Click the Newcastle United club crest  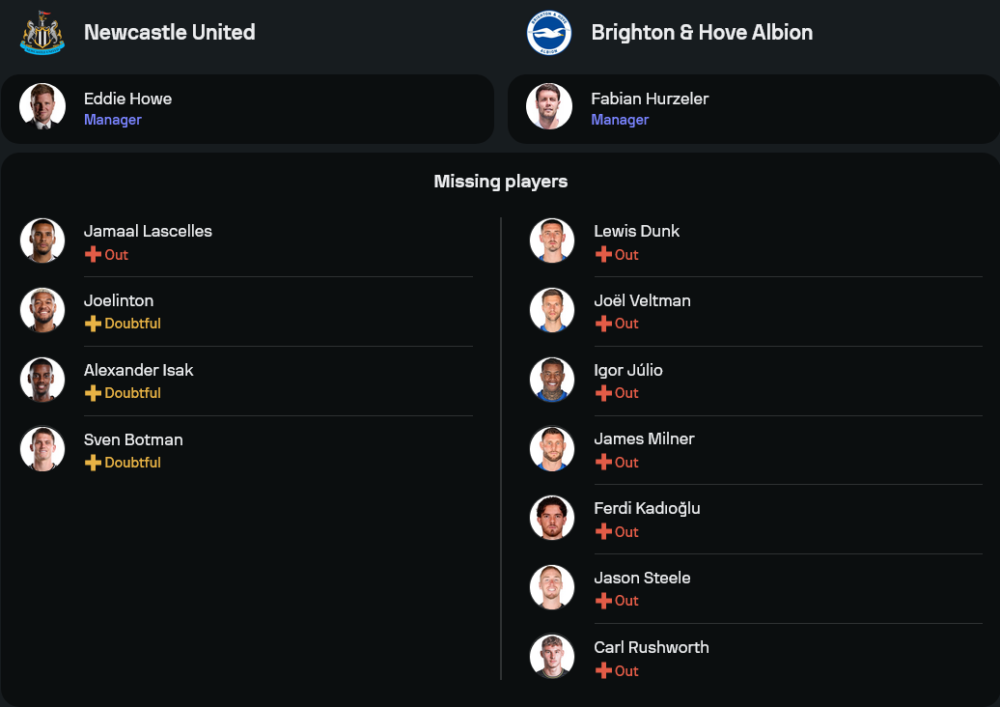tap(42, 32)
